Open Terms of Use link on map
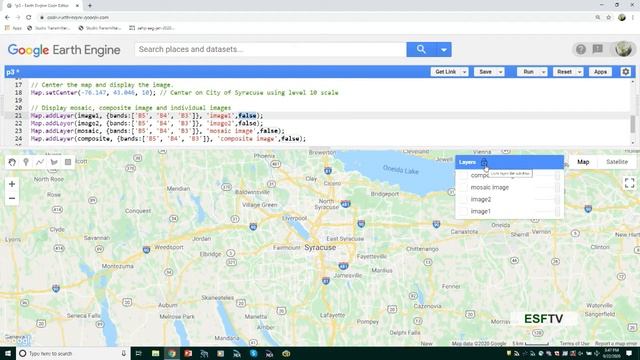 [574, 343]
